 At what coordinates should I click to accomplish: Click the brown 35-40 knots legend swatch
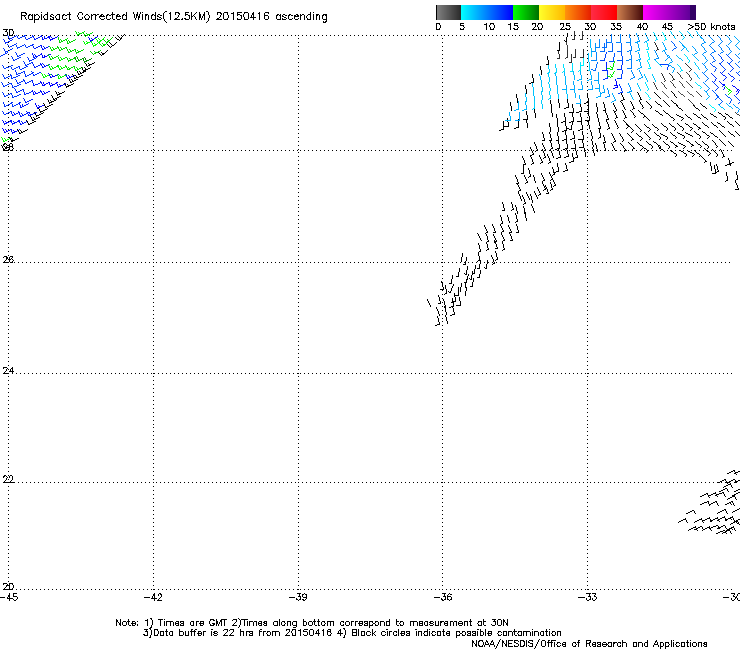[630, 12]
